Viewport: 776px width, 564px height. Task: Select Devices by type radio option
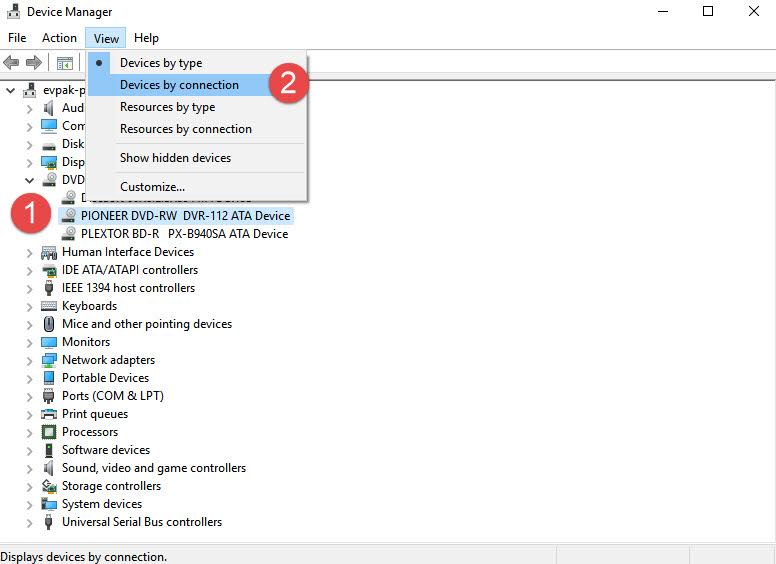tap(161, 63)
